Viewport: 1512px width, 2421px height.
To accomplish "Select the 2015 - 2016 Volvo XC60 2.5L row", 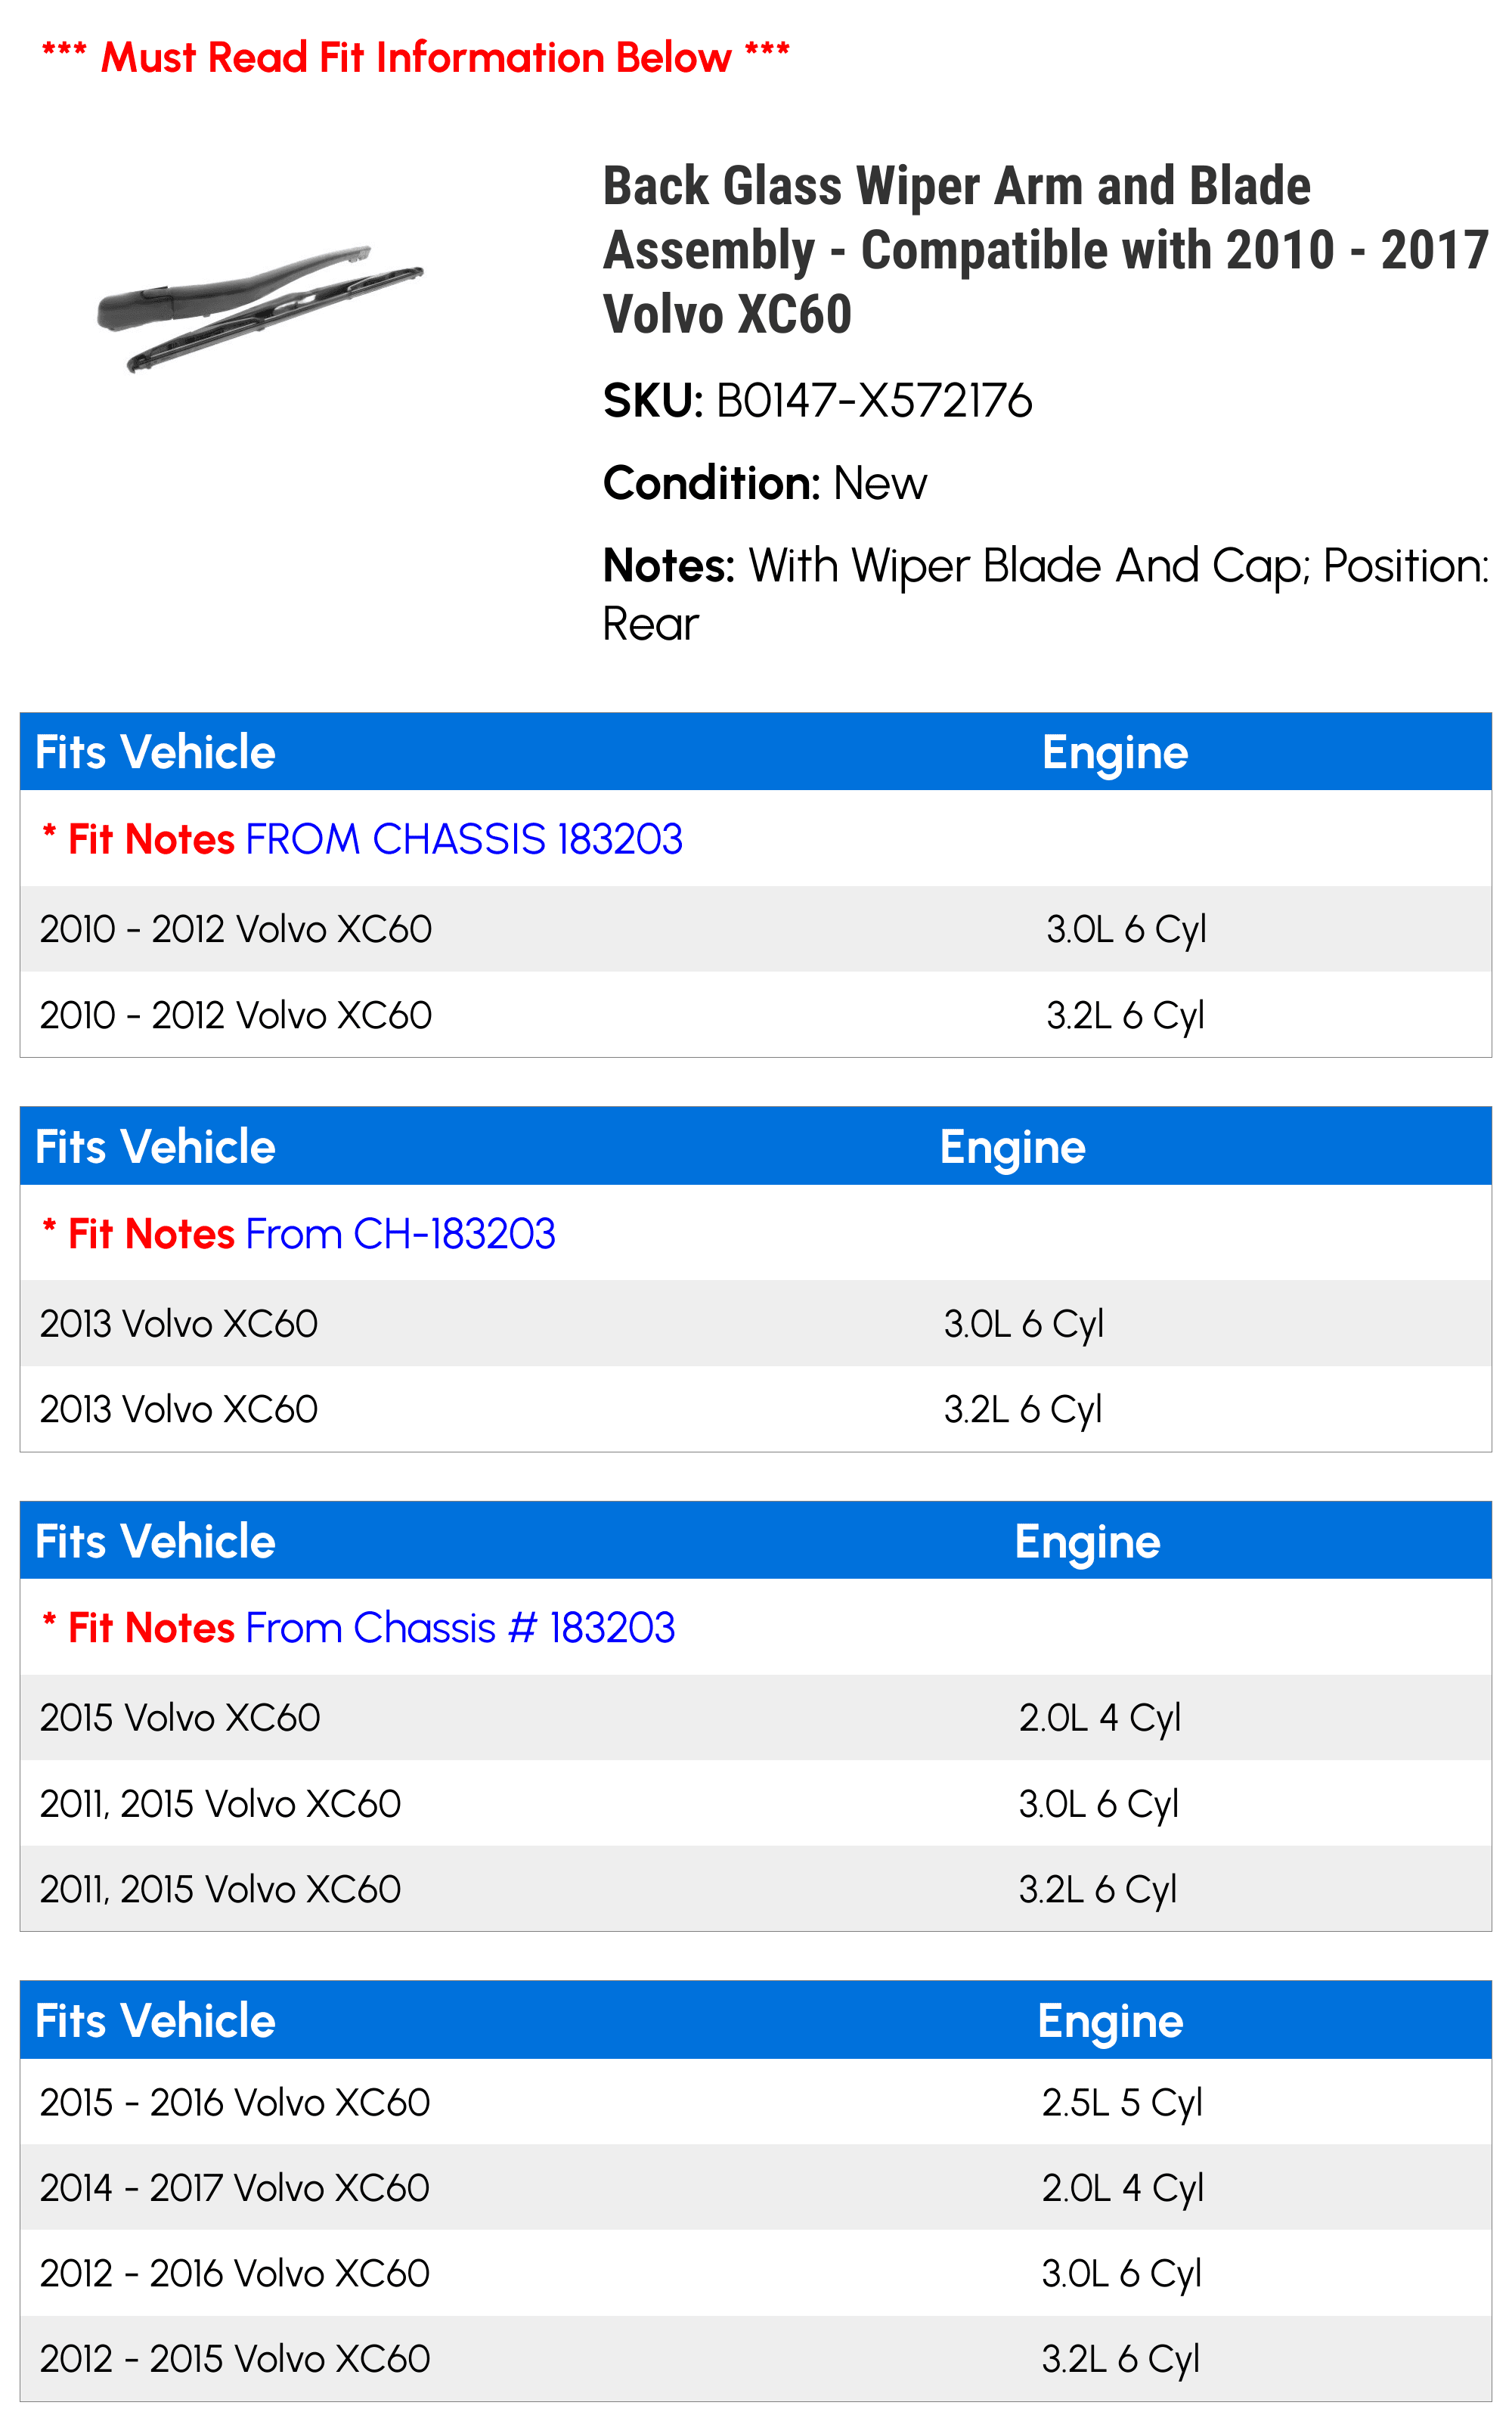I will point(756,2102).
